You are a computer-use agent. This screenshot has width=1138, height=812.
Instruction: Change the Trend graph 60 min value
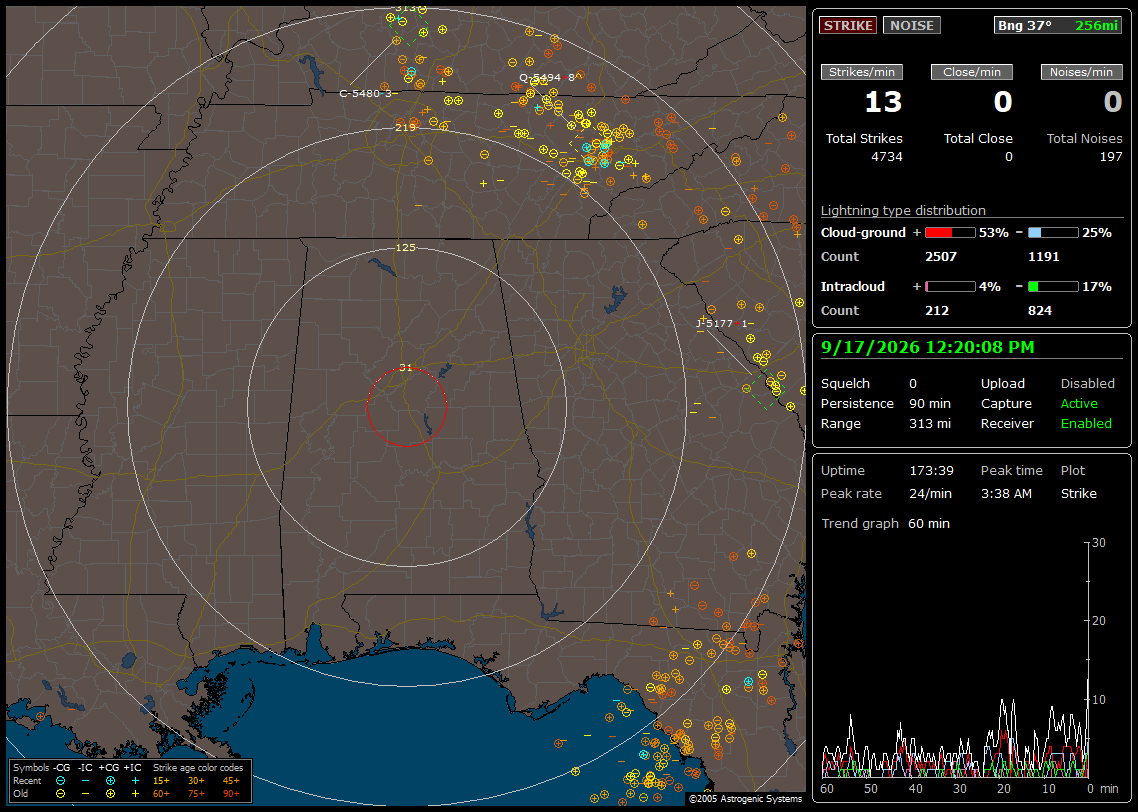928,523
